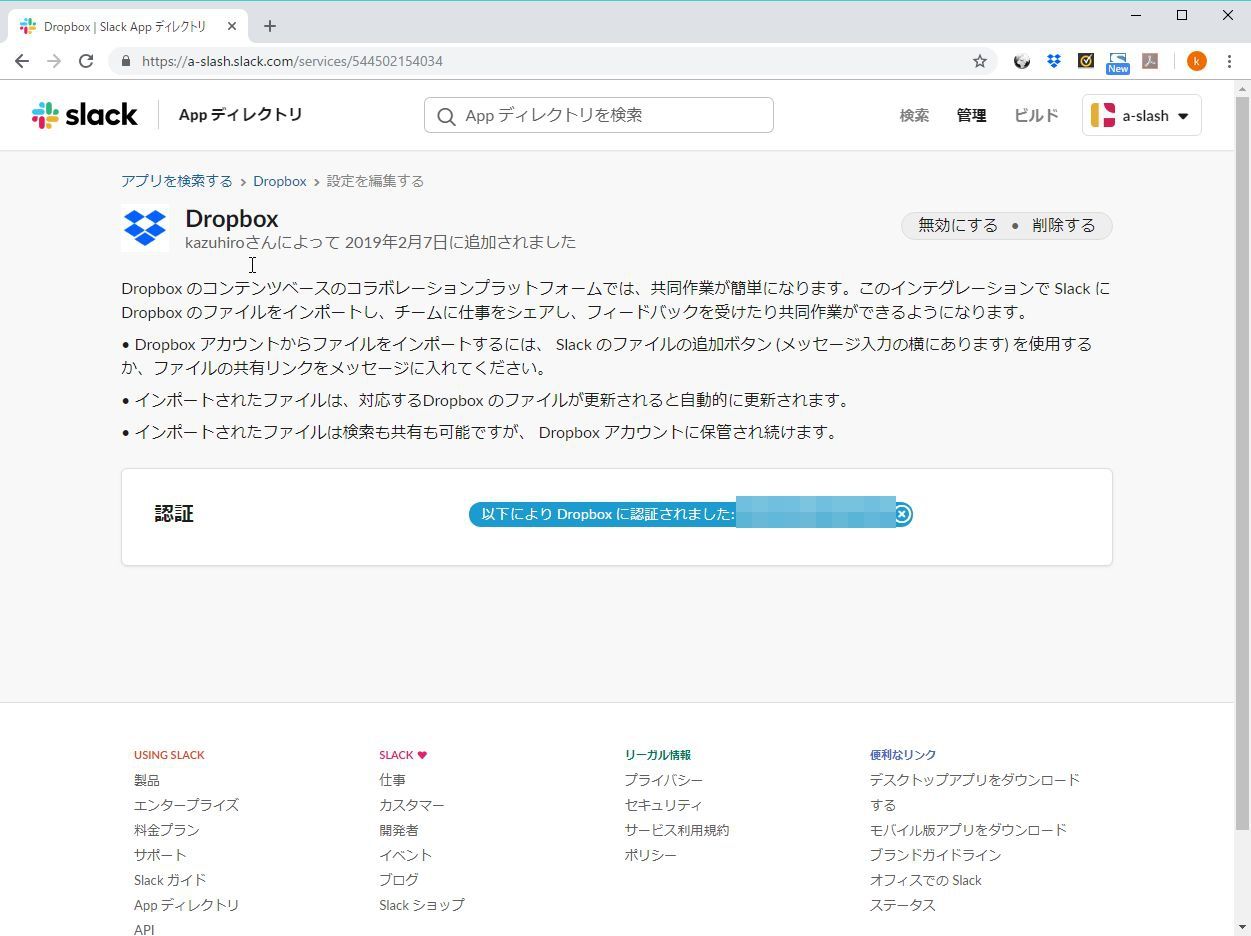The image size is (1251, 936).
Task: Click the Slack logo in the header
Action: [x=84, y=115]
